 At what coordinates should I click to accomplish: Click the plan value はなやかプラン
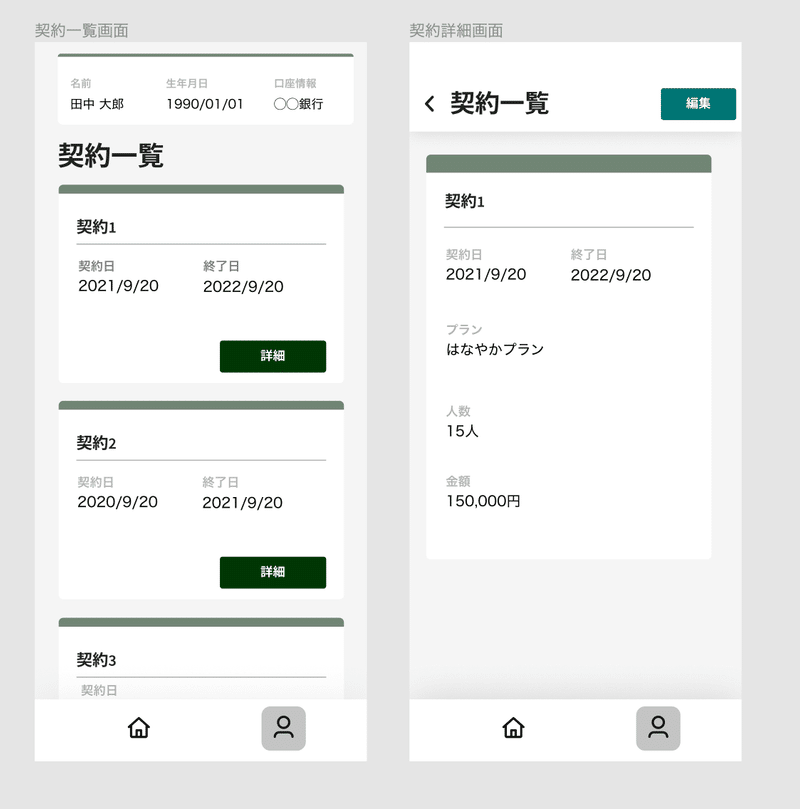pyautogui.click(x=495, y=349)
